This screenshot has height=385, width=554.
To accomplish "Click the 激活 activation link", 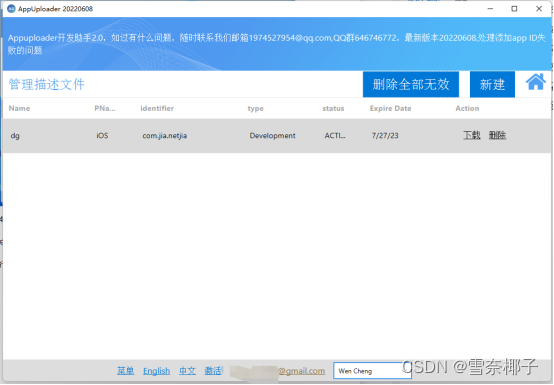I will click(213, 371).
